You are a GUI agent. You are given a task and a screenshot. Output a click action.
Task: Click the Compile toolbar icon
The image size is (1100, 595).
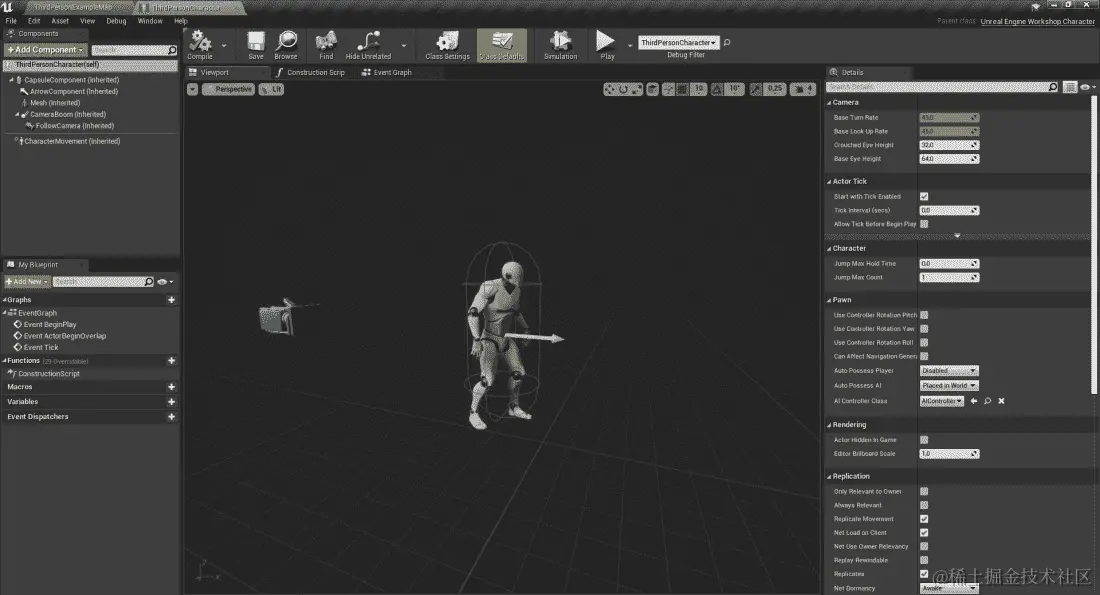coord(200,46)
